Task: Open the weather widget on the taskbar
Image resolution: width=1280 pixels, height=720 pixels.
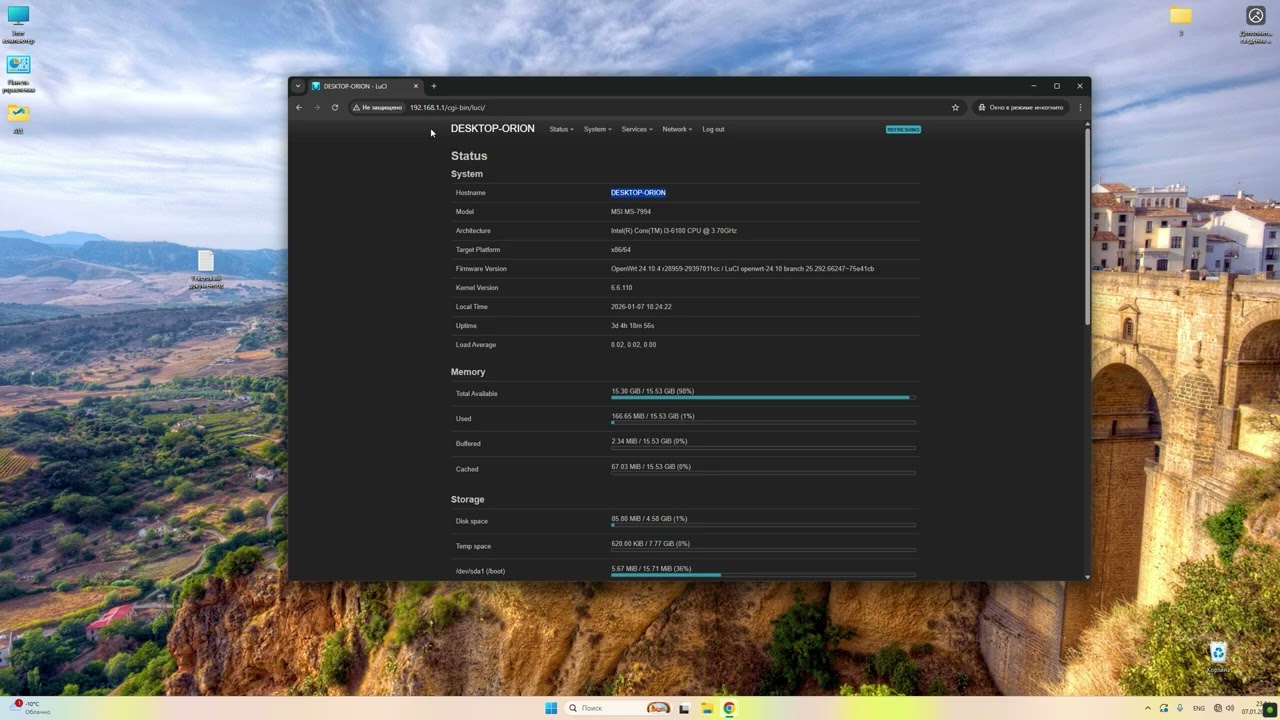Action: click(x=28, y=707)
